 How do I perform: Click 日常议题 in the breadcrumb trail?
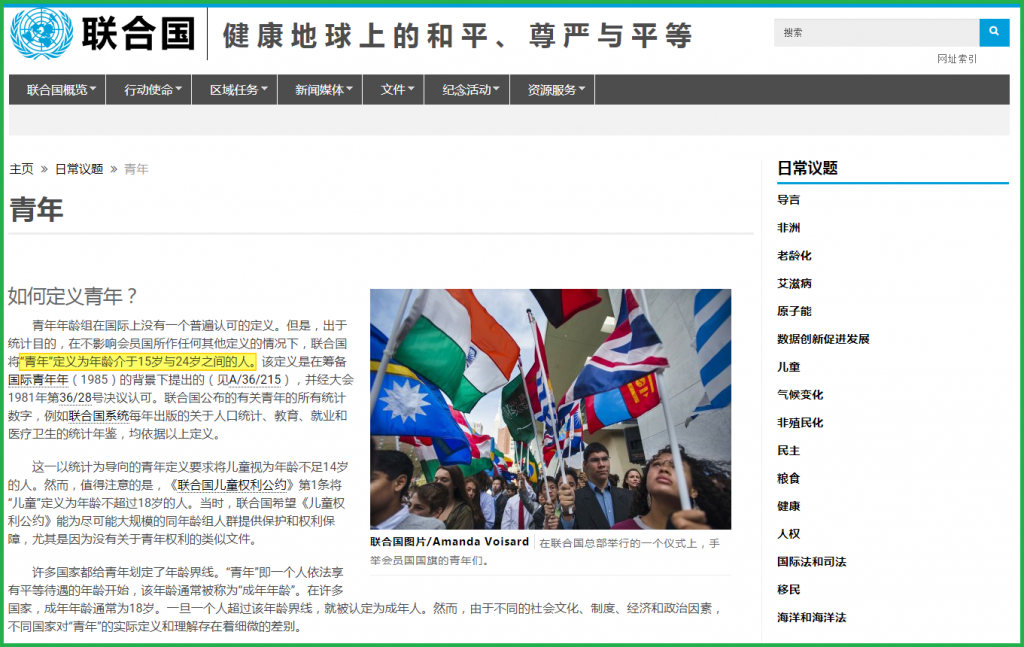pyautogui.click(x=79, y=169)
